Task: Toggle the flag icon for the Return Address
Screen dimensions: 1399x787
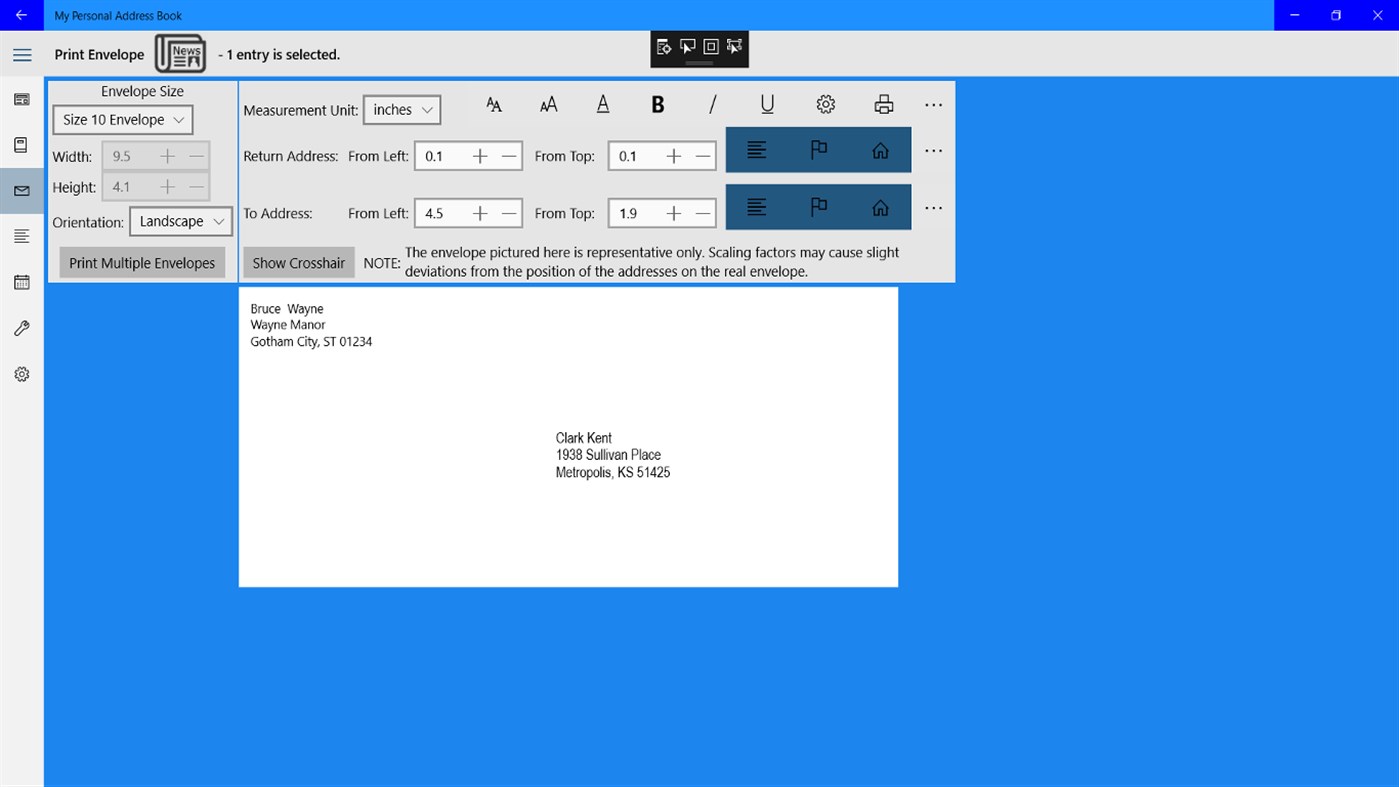Action: coord(818,149)
